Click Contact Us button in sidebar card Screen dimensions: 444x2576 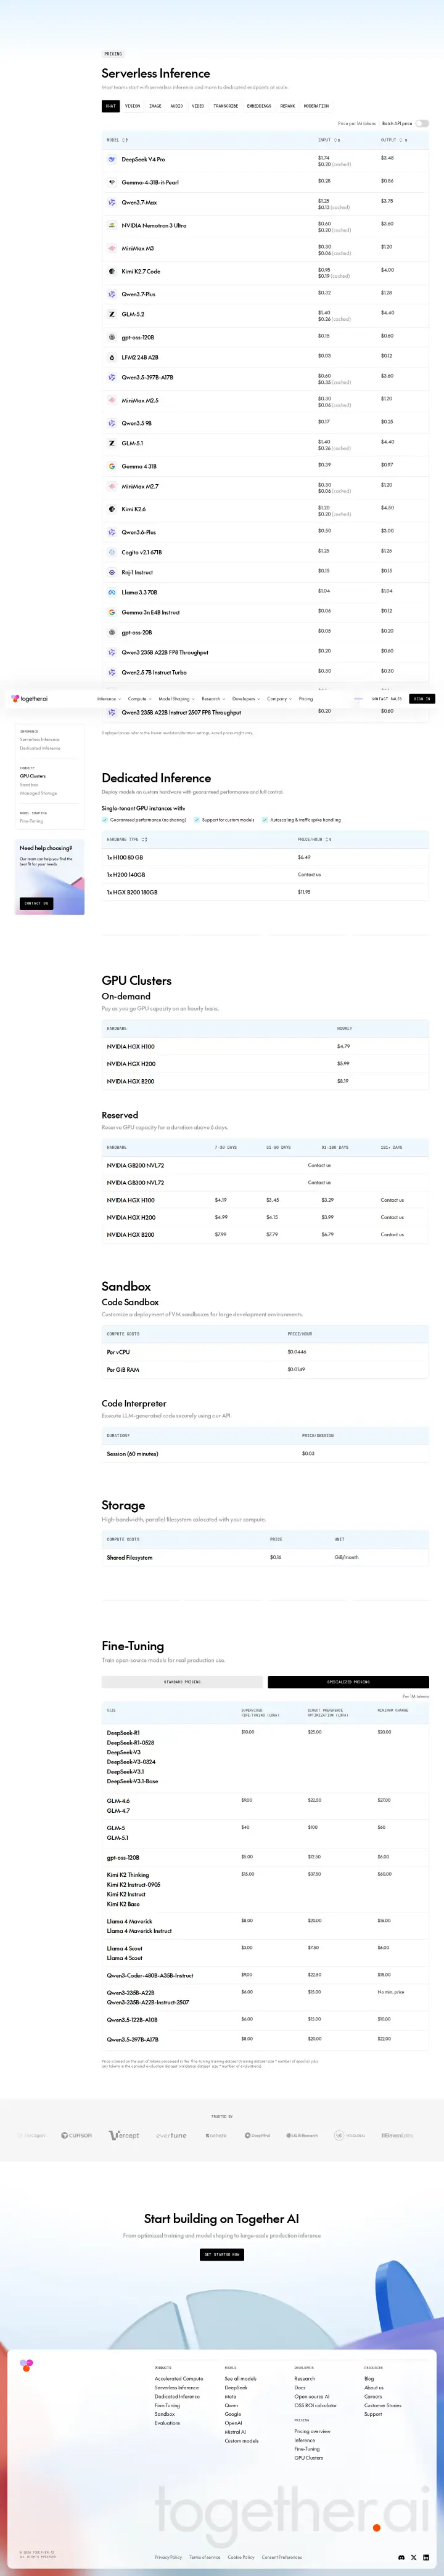pos(35,903)
